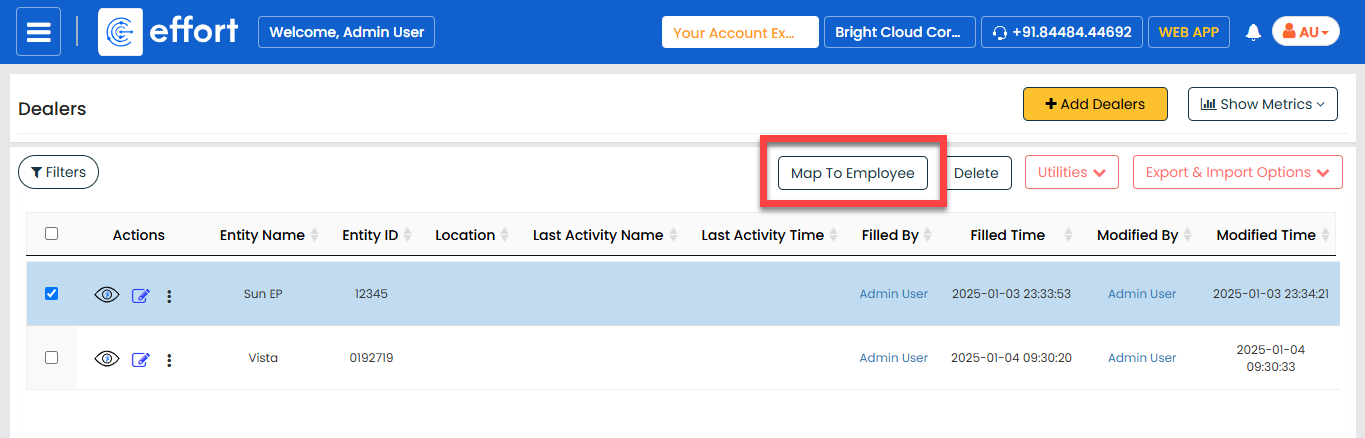Uncheck the Sun EP row checkbox
The image size is (1365, 438).
tap(52, 294)
